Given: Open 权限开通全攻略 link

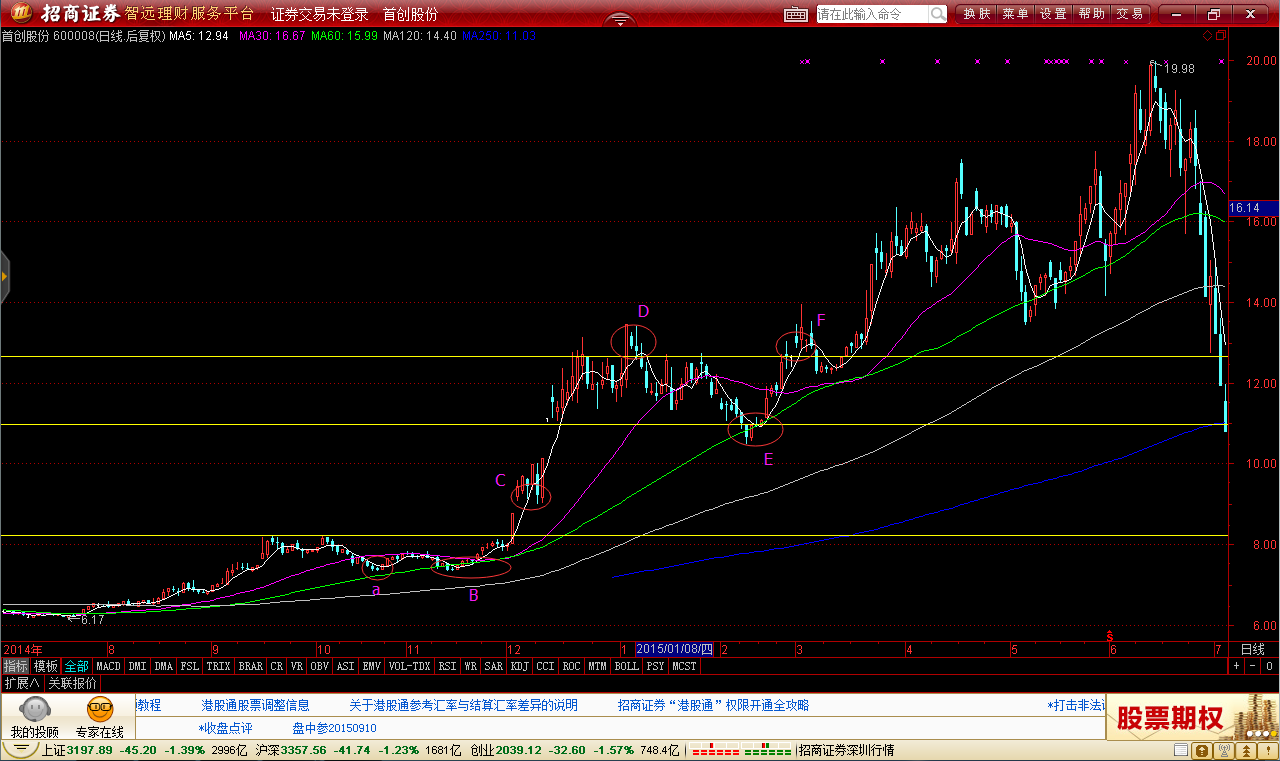Looking at the screenshot, I should click(769, 705).
